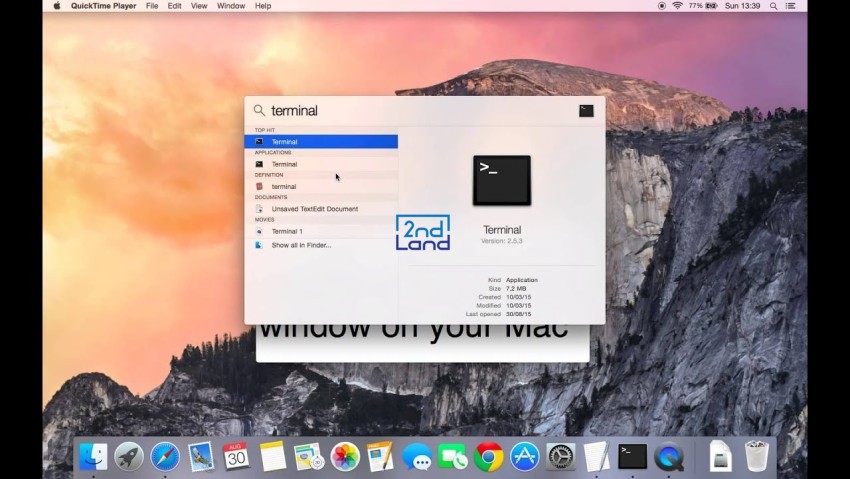Open TextEdit paper-and-pen icon in Dock
The height and width of the screenshot is (479, 850).
pos(596,456)
